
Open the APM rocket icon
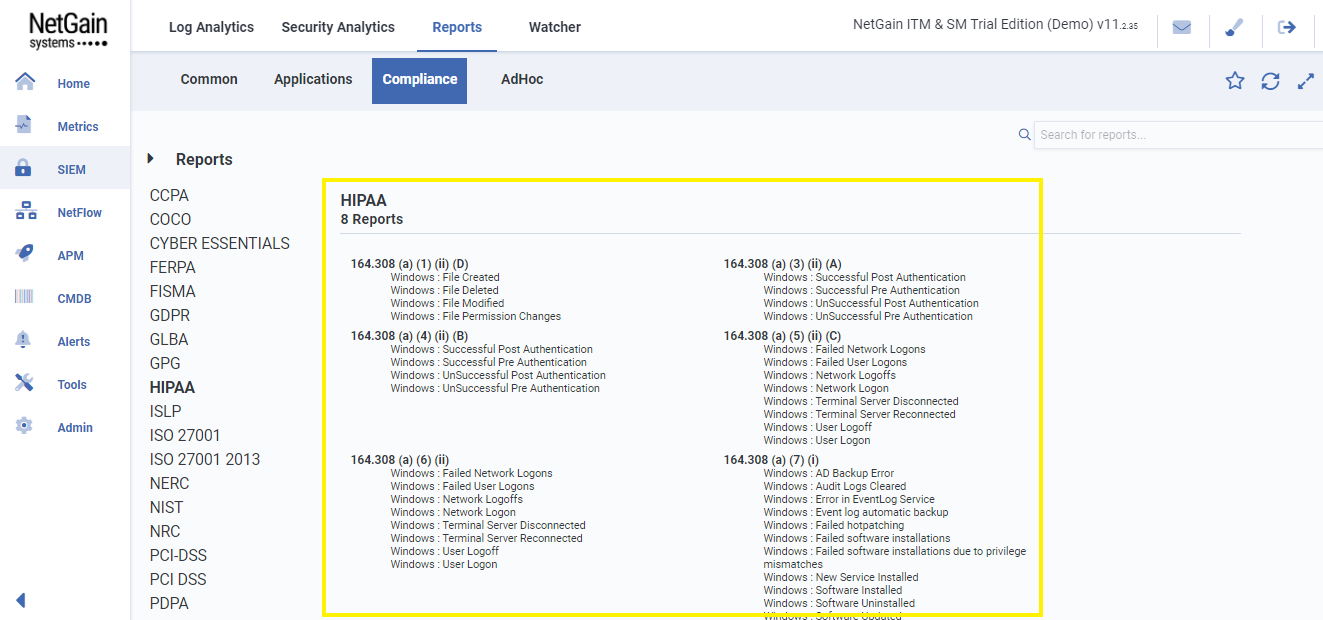point(25,254)
